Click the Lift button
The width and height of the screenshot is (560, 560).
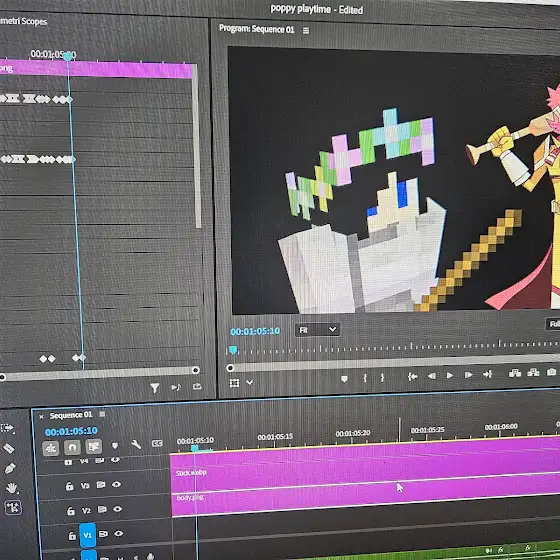click(x=515, y=374)
